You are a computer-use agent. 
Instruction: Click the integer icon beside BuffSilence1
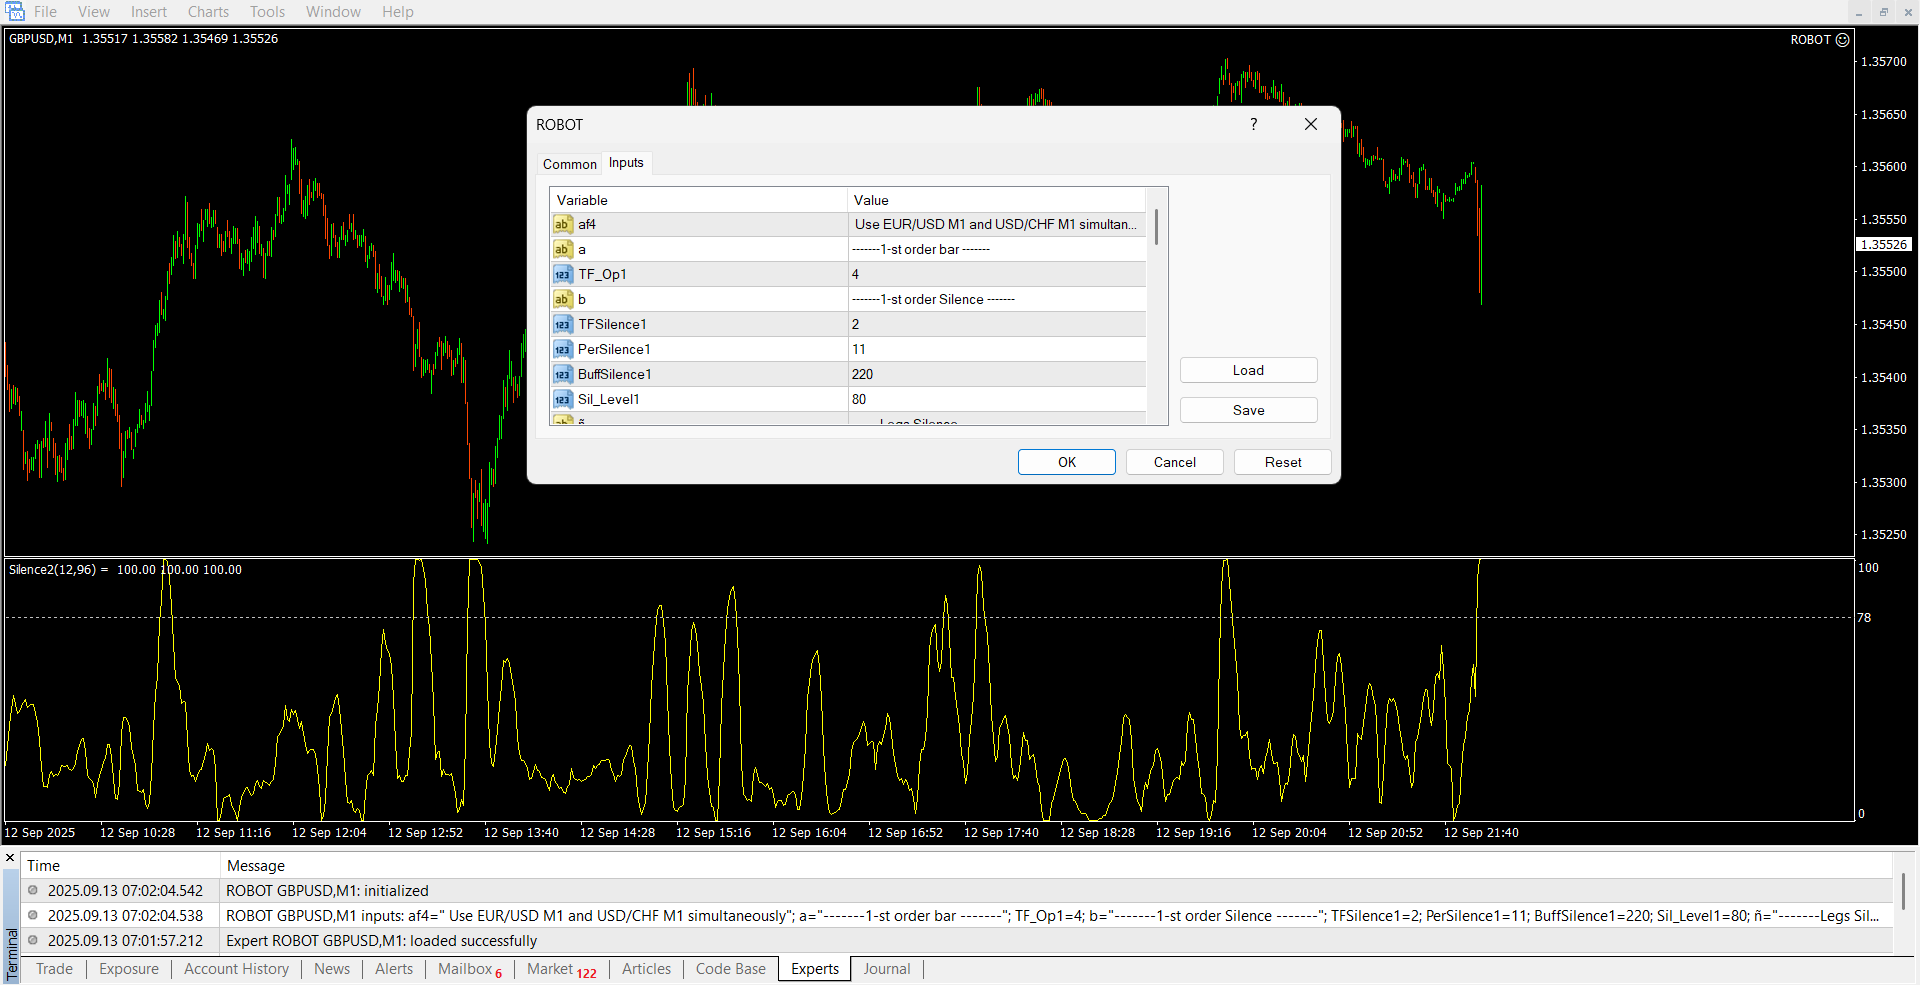(x=563, y=375)
